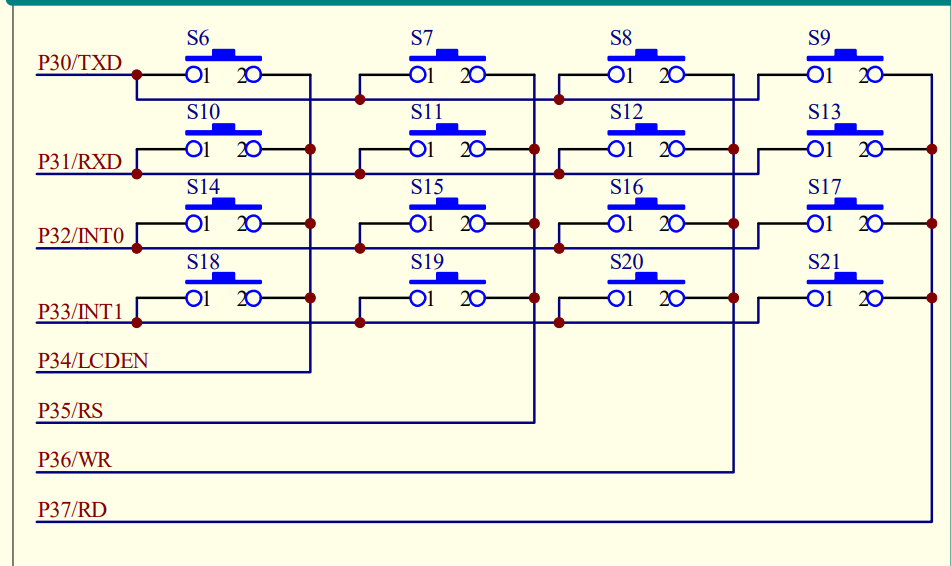The image size is (951, 566).
Task: Click the S13 designator text
Action: (824, 112)
